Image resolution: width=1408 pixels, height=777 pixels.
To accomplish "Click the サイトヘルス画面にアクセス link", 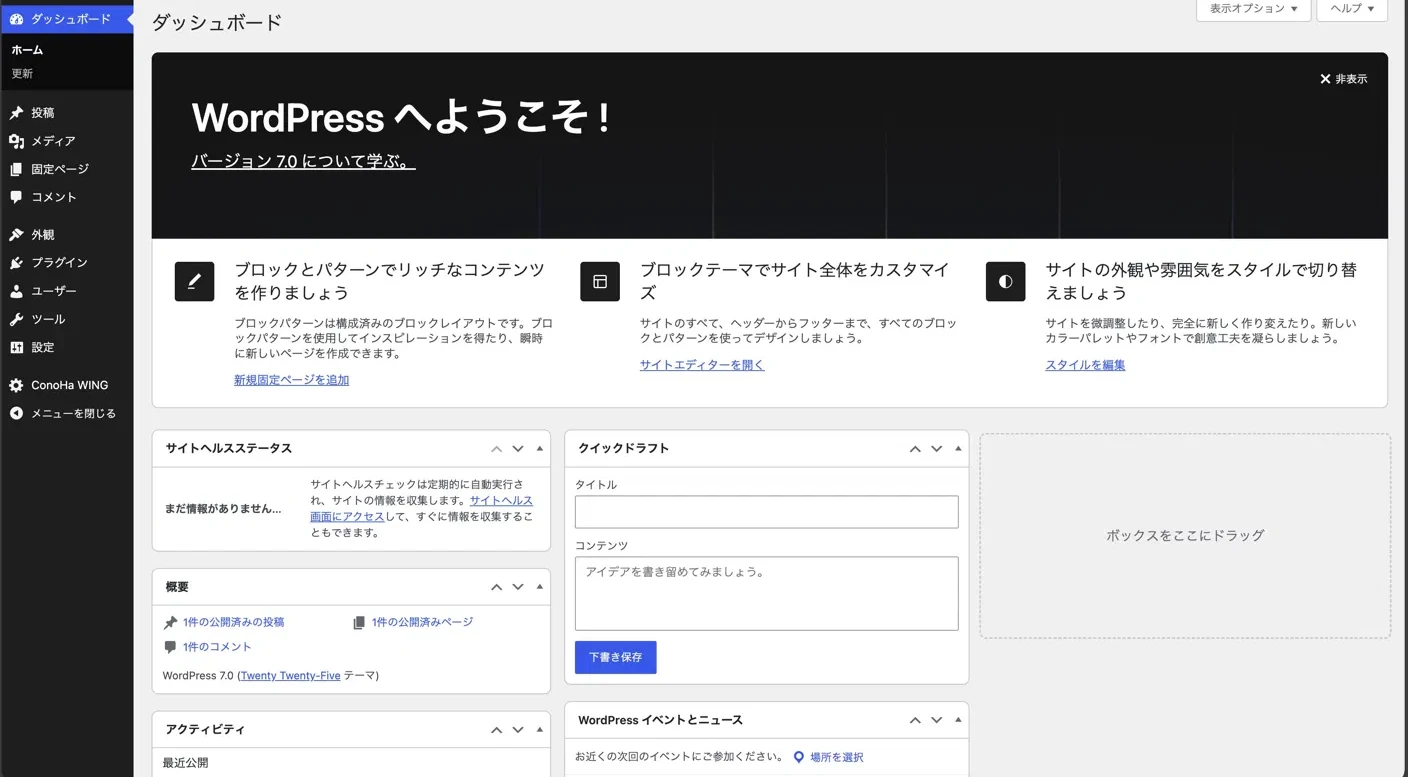I will click(x=421, y=509).
